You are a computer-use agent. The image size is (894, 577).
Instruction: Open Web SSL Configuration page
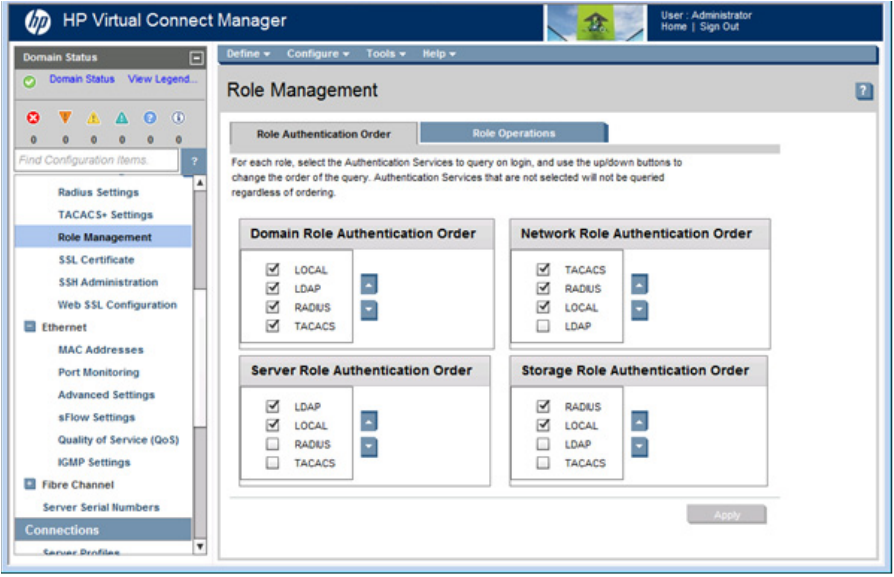(x=117, y=304)
